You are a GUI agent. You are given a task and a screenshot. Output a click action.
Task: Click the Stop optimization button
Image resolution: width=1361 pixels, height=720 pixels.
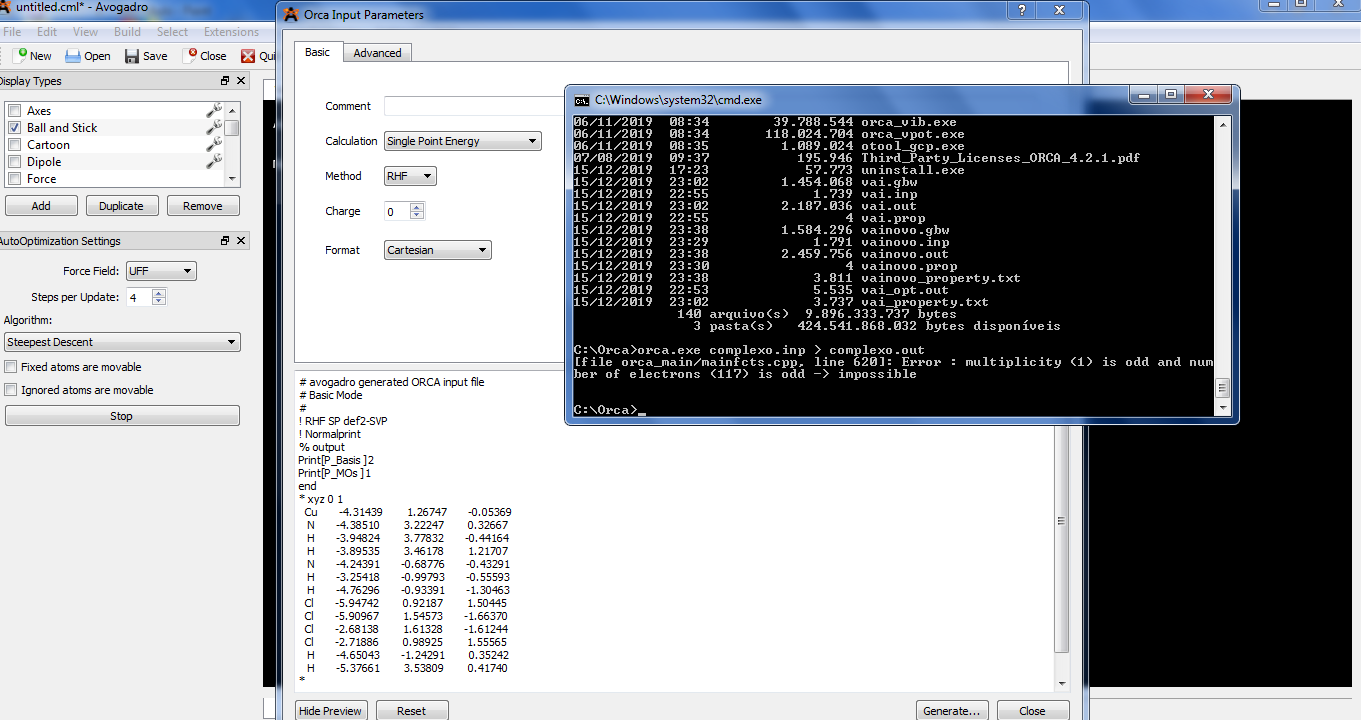click(x=122, y=416)
